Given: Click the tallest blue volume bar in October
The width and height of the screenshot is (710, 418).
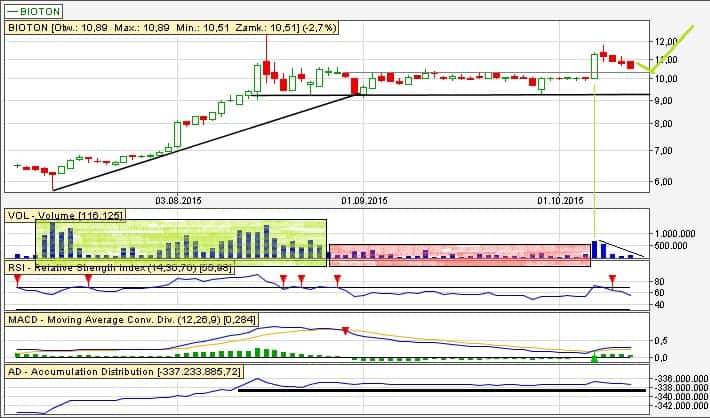Looking at the screenshot, I should click(594, 249).
